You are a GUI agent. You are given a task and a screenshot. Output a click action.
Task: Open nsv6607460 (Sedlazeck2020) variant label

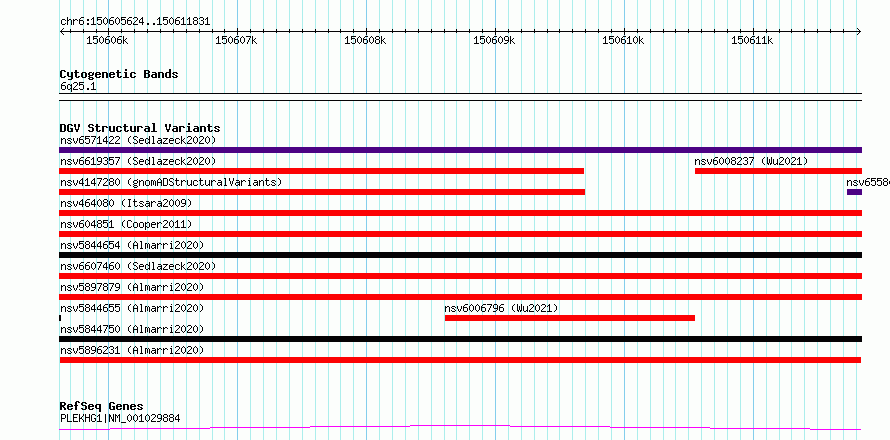(x=138, y=266)
